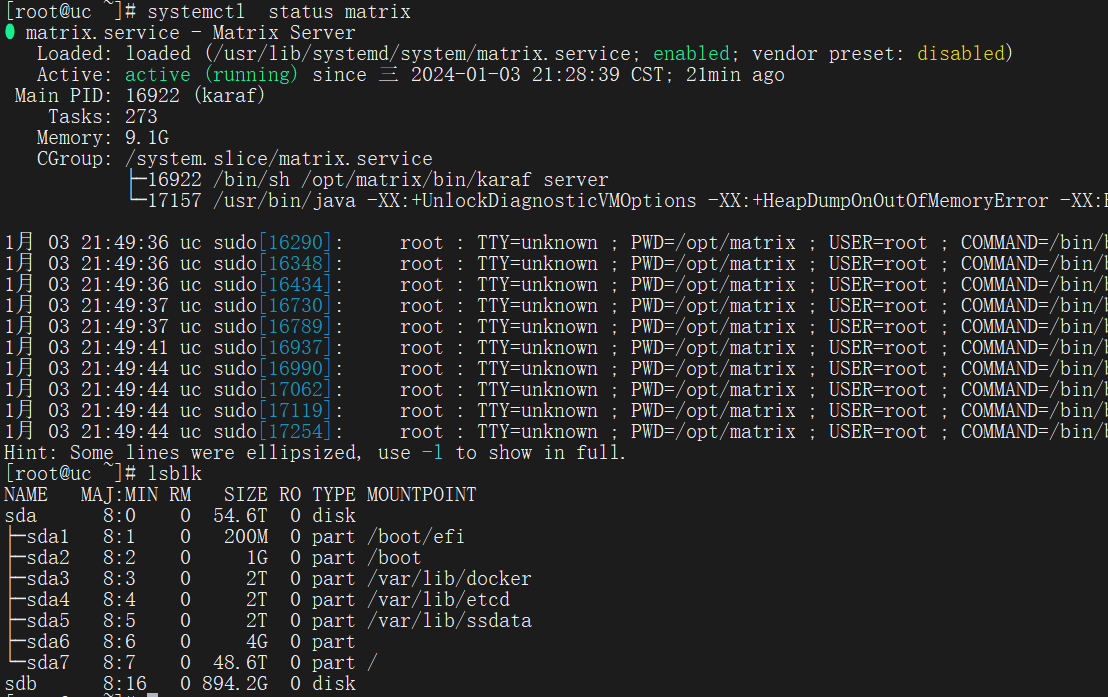Click the MOUNTPOINT column header
The width and height of the screenshot is (1108, 697).
click(421, 495)
